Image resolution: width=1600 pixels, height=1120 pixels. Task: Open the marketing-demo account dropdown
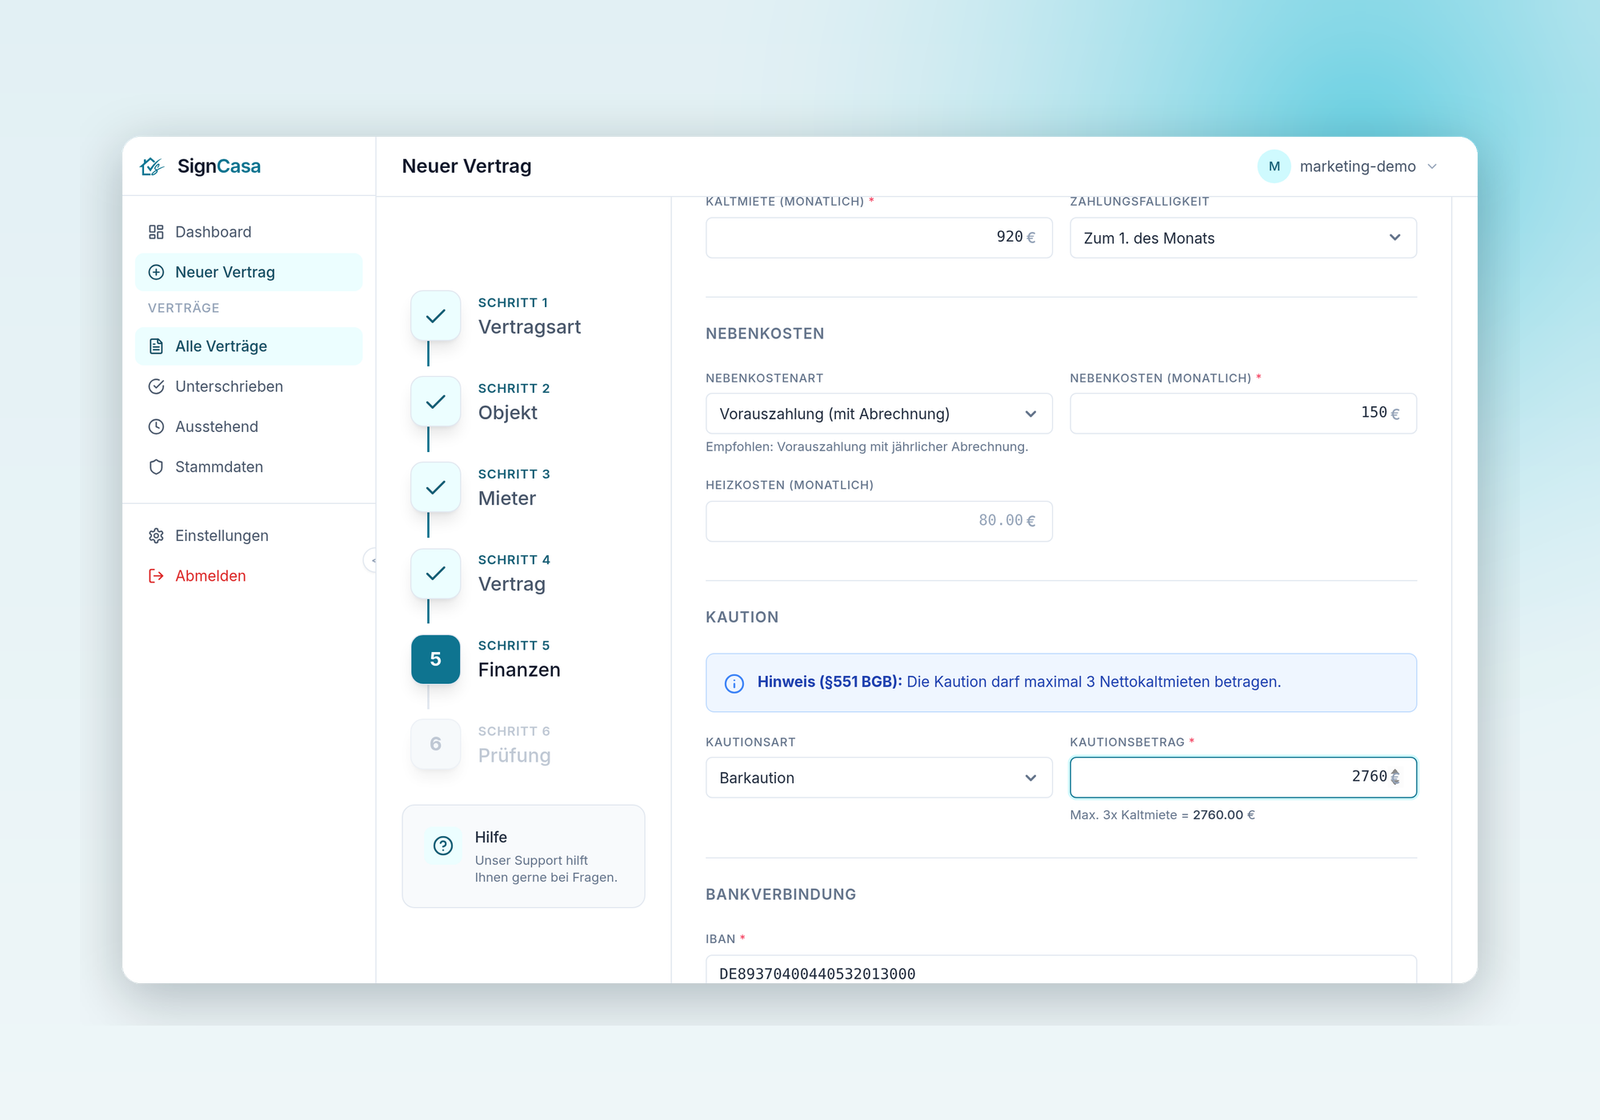tap(1348, 166)
